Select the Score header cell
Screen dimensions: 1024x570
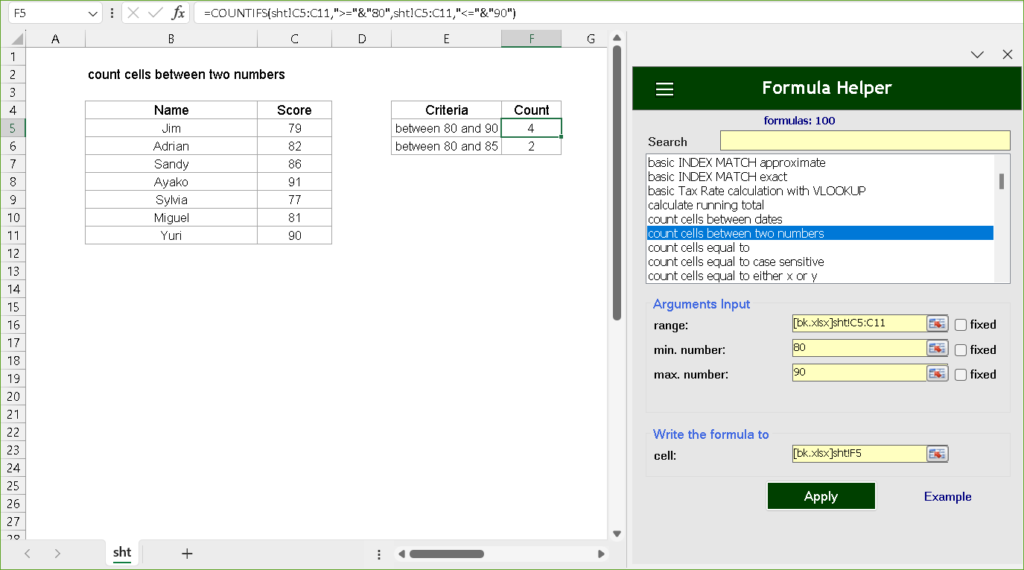coord(295,110)
